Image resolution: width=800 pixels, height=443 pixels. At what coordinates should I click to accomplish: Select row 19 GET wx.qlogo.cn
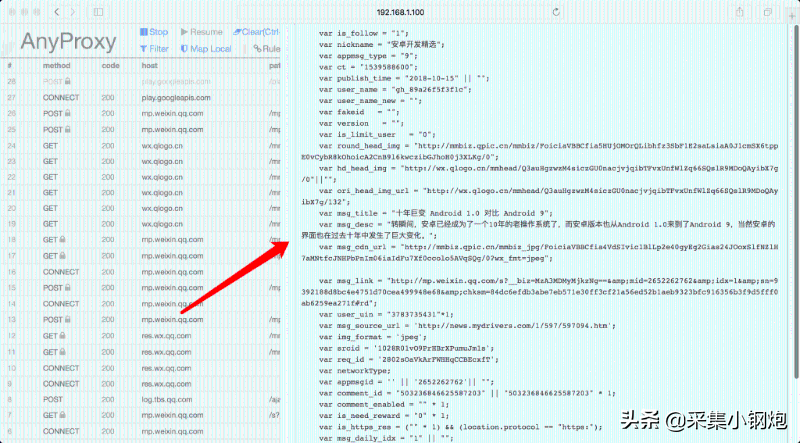tap(140, 224)
